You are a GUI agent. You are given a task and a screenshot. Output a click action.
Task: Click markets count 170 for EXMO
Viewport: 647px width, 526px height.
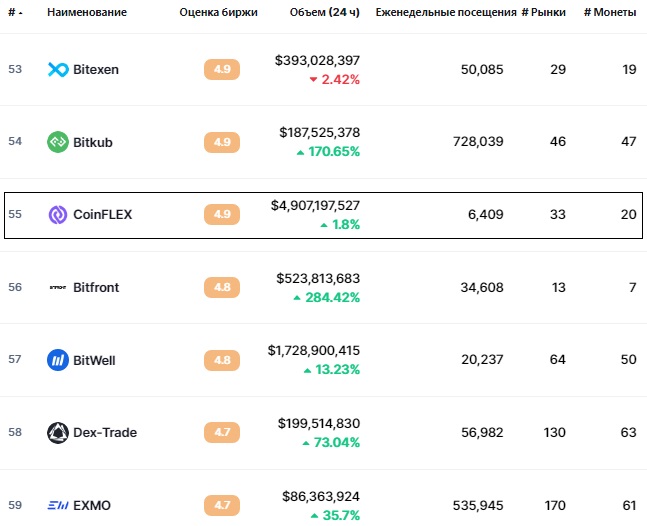pyautogui.click(x=555, y=505)
